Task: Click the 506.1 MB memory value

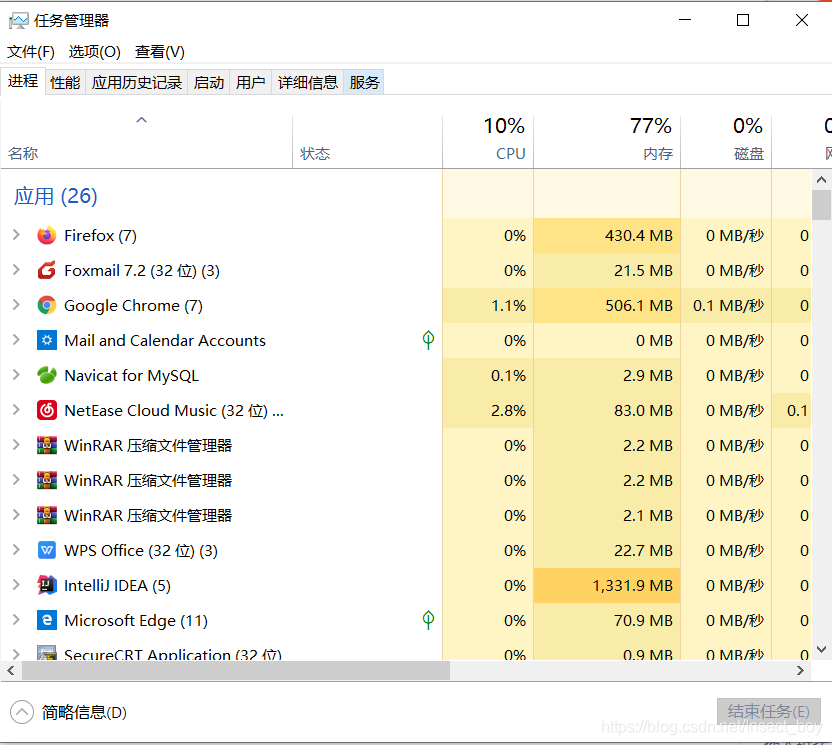Action: pyautogui.click(x=639, y=305)
